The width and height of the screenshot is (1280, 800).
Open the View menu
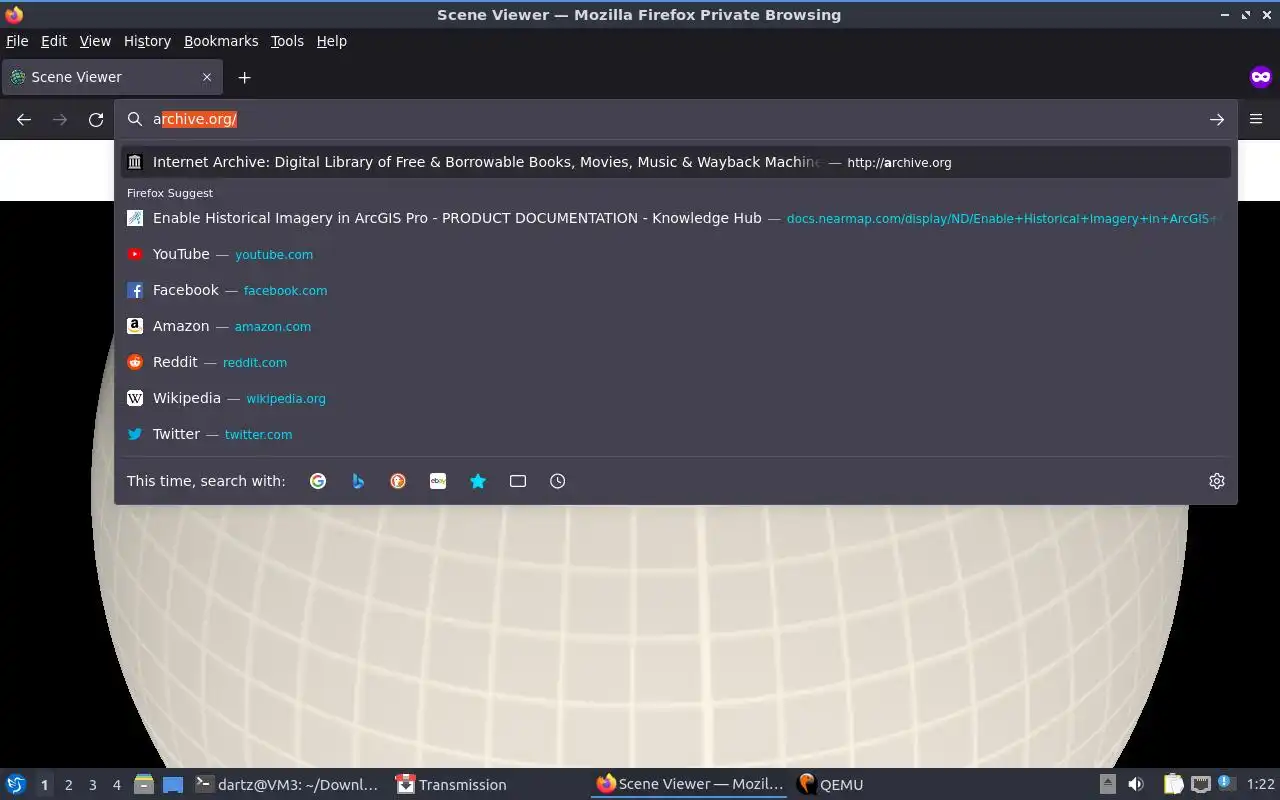95,41
